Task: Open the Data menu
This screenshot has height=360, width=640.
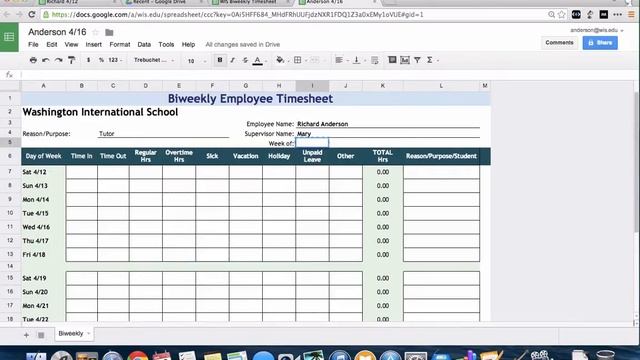Action: pos(144,44)
